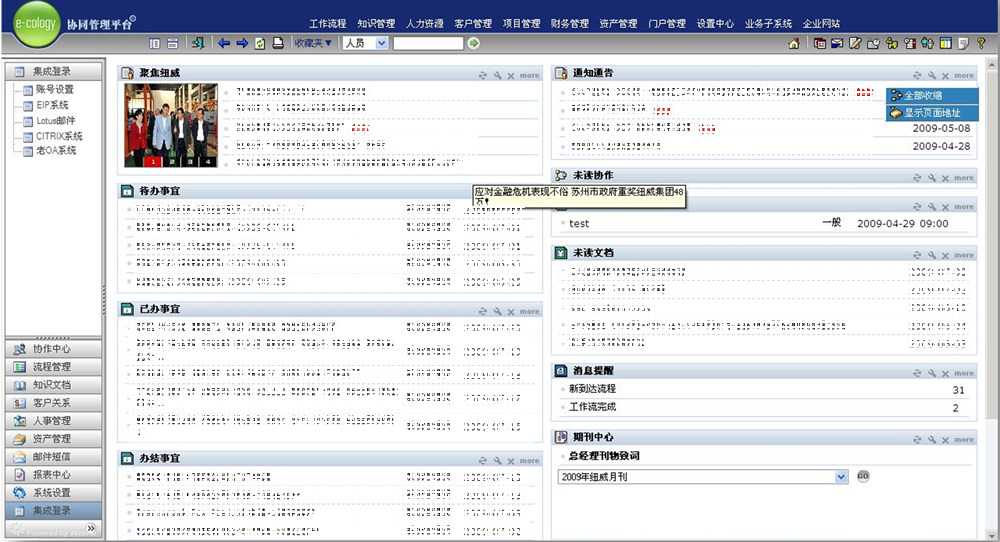The width and height of the screenshot is (1000, 542).
Task: Open the 新到达流程 reminder link
Action: pos(592,389)
